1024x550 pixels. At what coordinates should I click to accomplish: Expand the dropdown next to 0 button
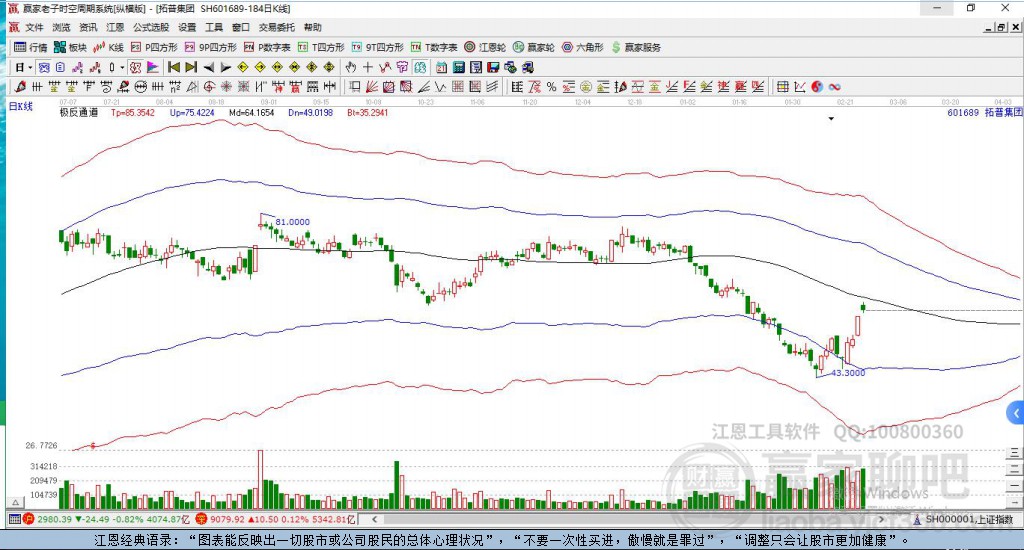pos(122,67)
